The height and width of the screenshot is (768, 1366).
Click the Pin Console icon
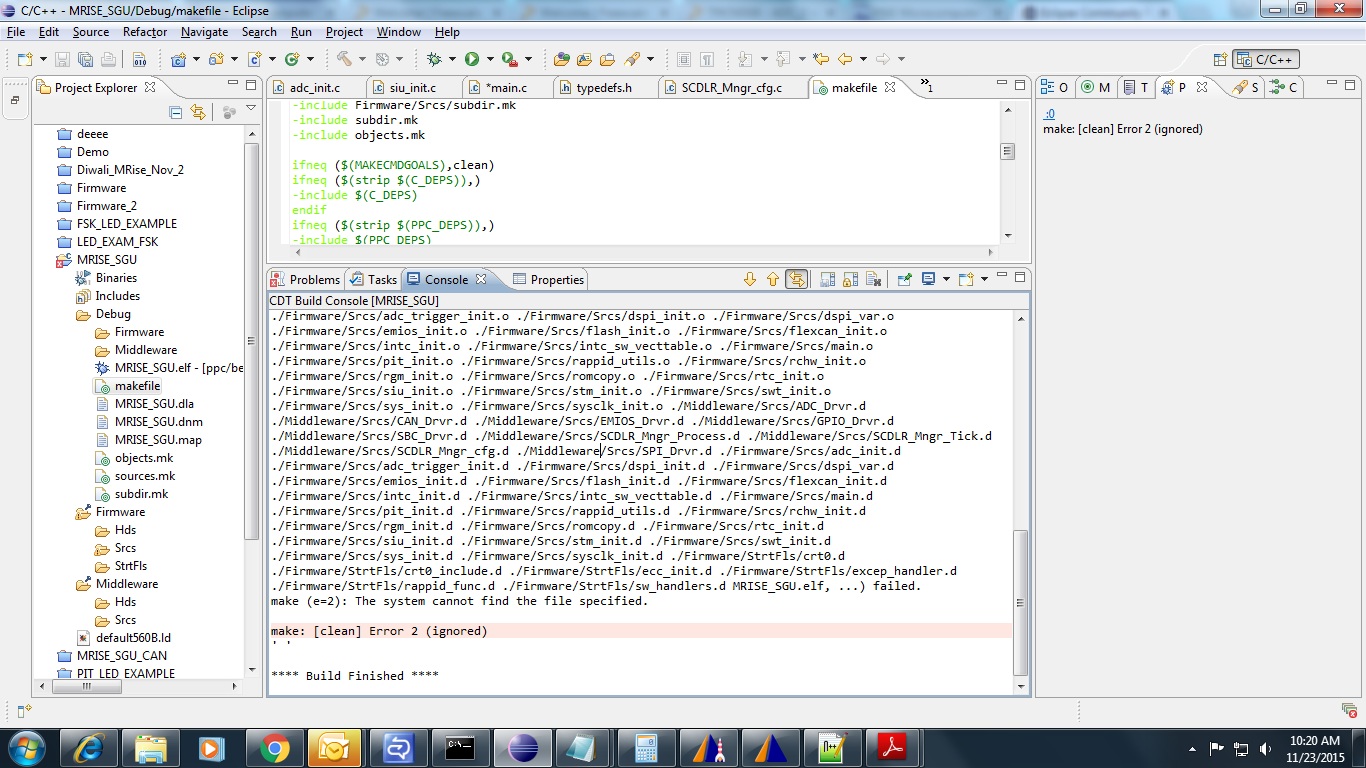point(904,280)
